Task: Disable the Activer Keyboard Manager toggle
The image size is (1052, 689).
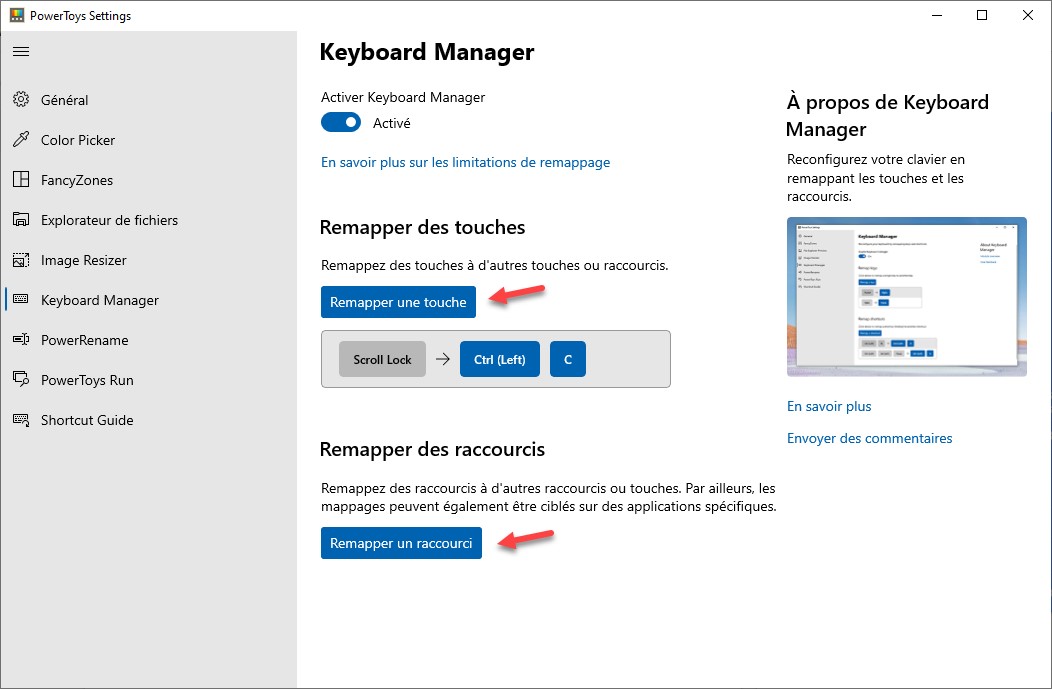Action: tap(341, 123)
